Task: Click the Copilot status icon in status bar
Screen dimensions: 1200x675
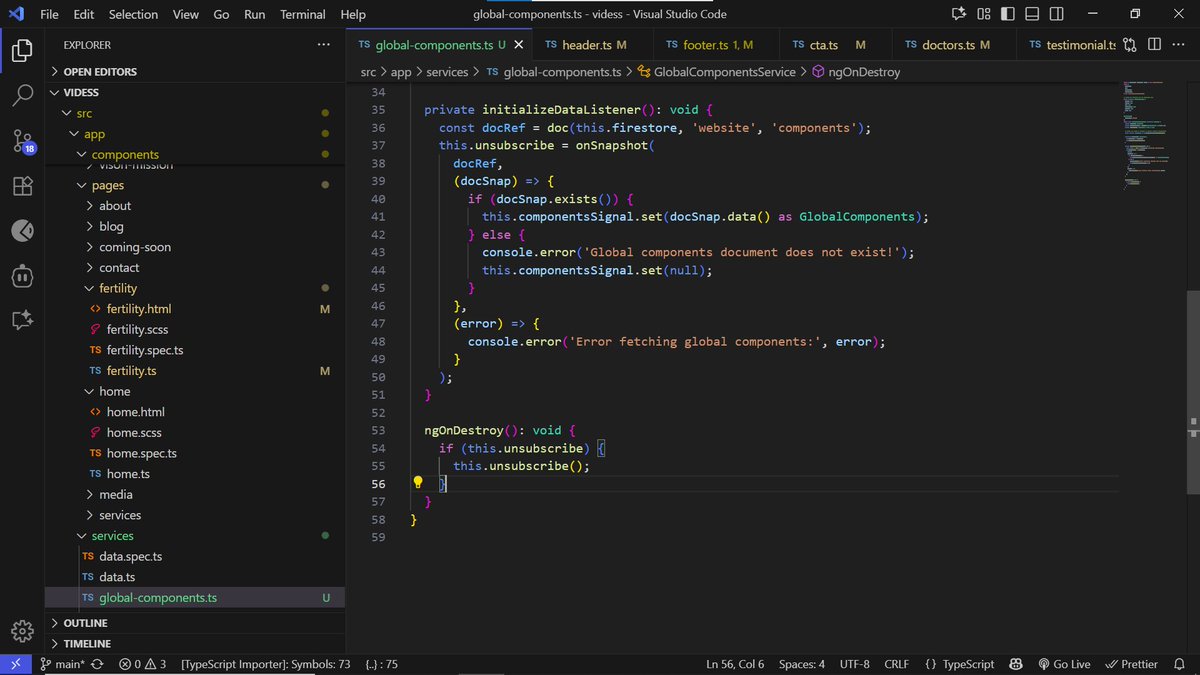Action: [x=1016, y=664]
